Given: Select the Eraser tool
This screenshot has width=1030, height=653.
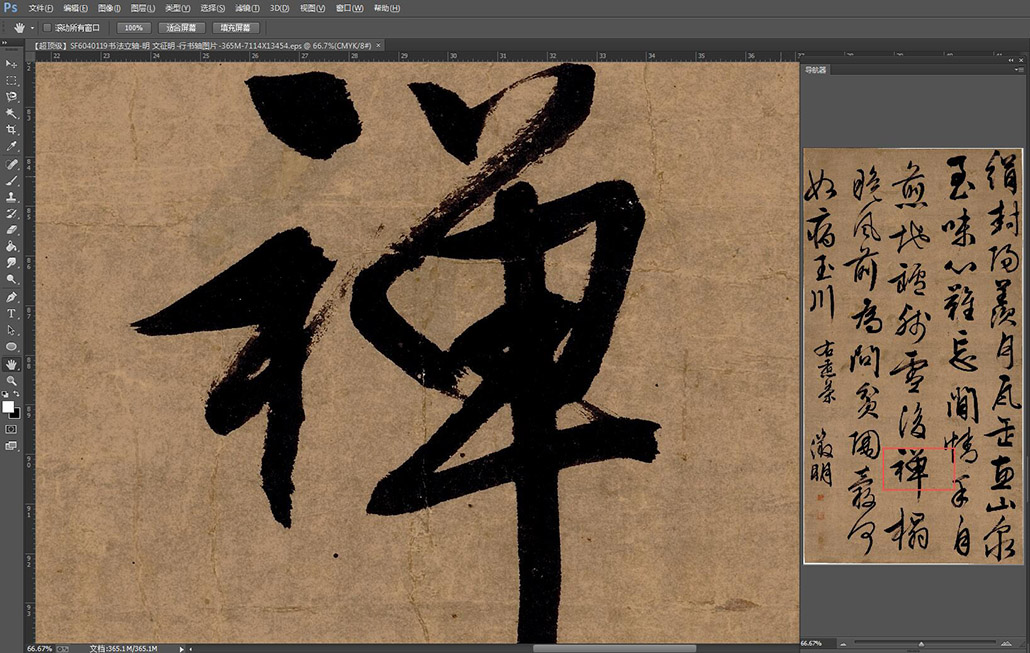Looking at the screenshot, I should 11,230.
